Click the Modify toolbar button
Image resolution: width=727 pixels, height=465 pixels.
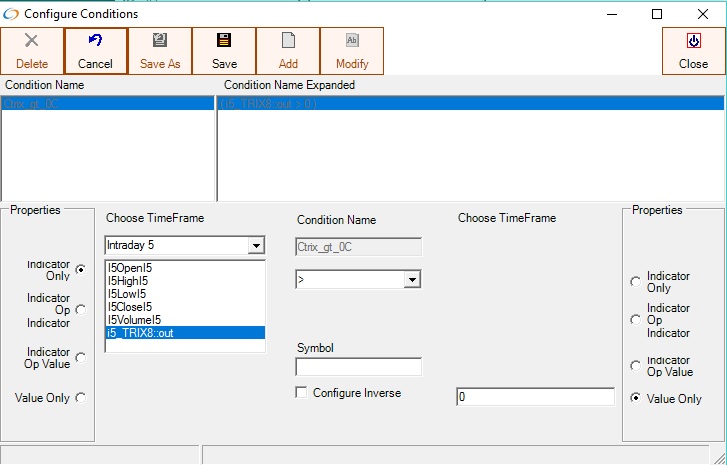coord(352,50)
